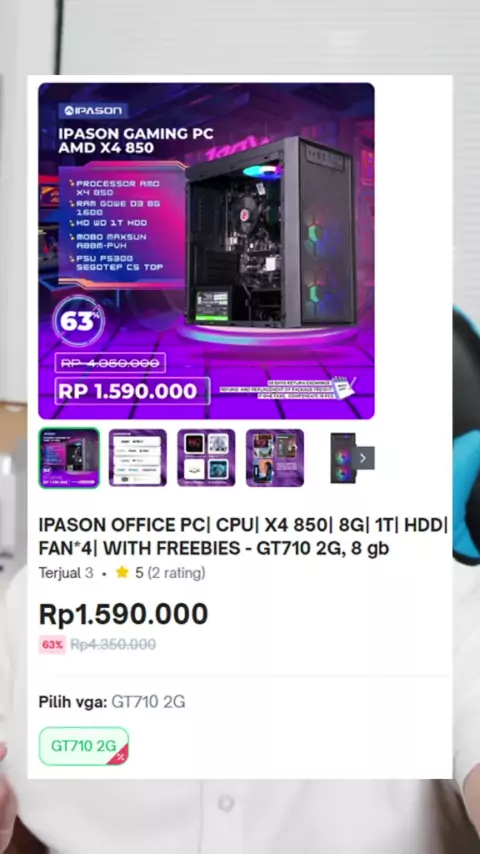Click the 14 days return badge icon
Viewport: 480px width, 854px height.
click(x=345, y=386)
